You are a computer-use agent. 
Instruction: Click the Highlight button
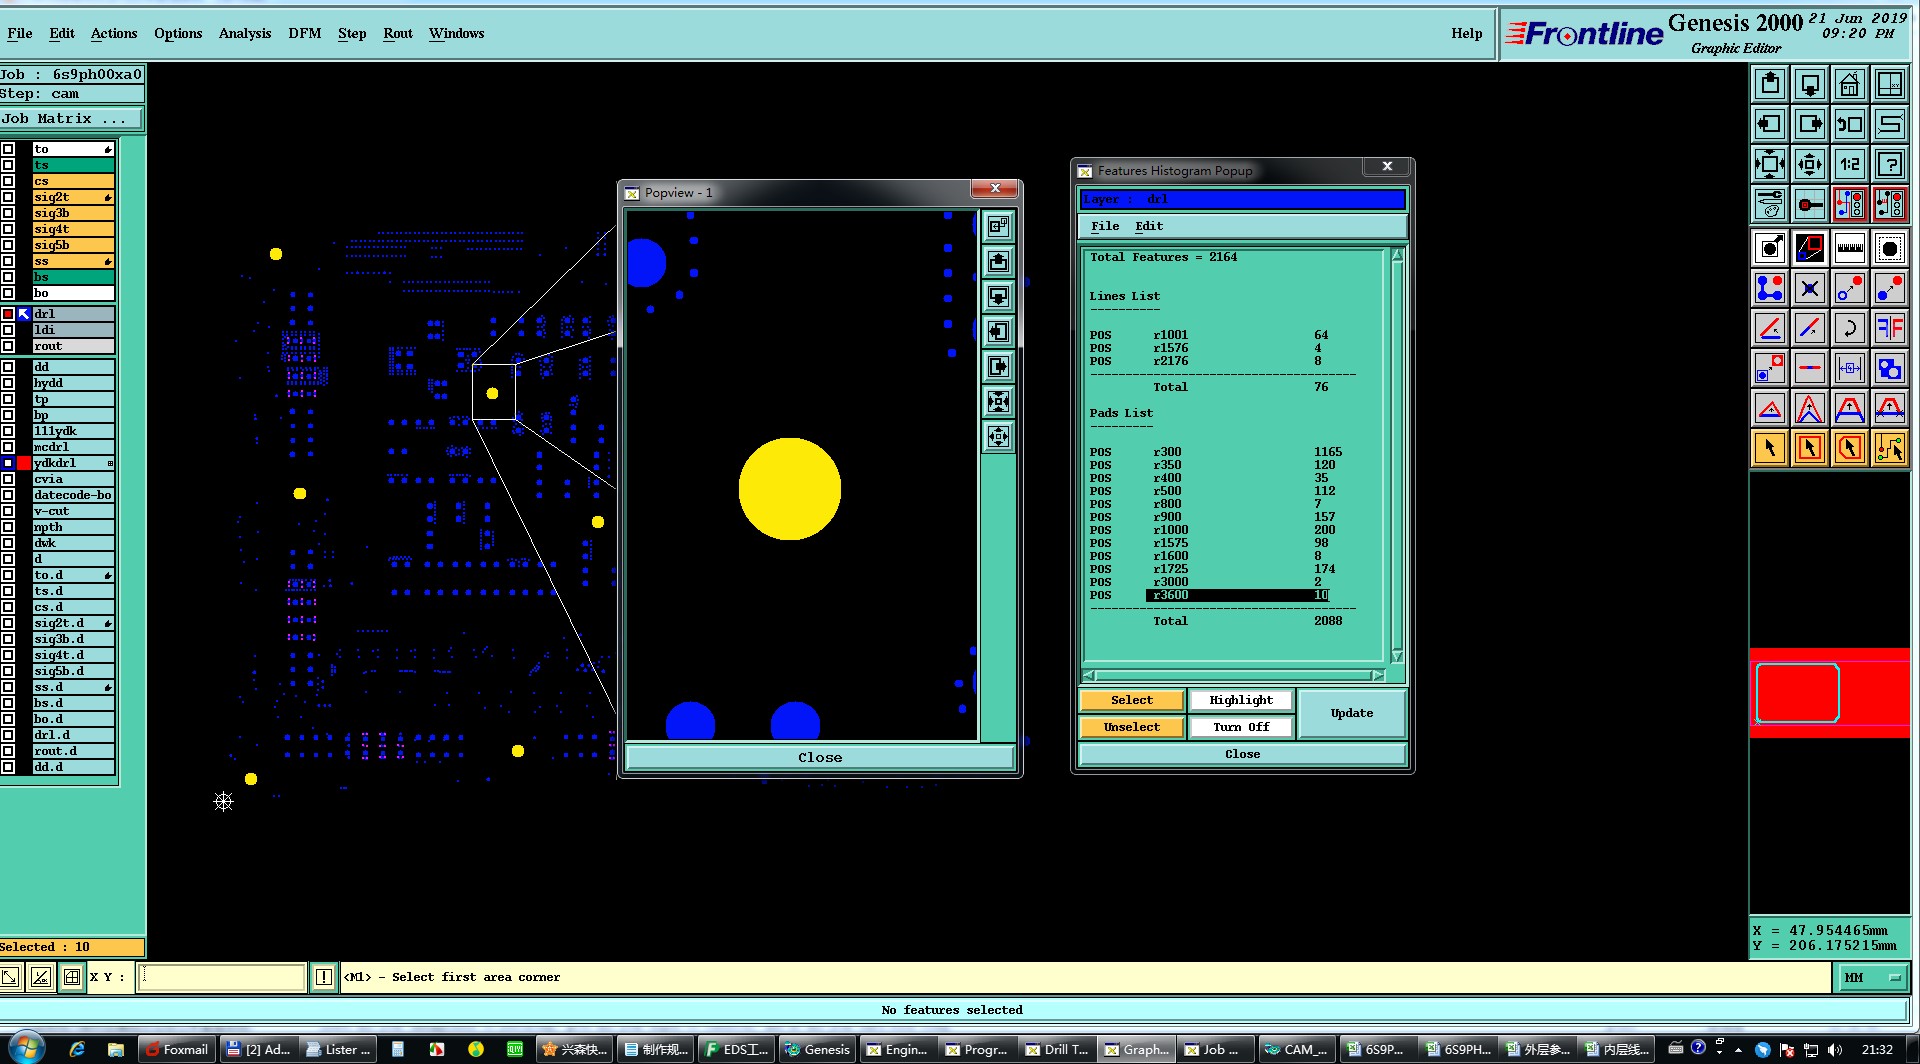pos(1241,700)
